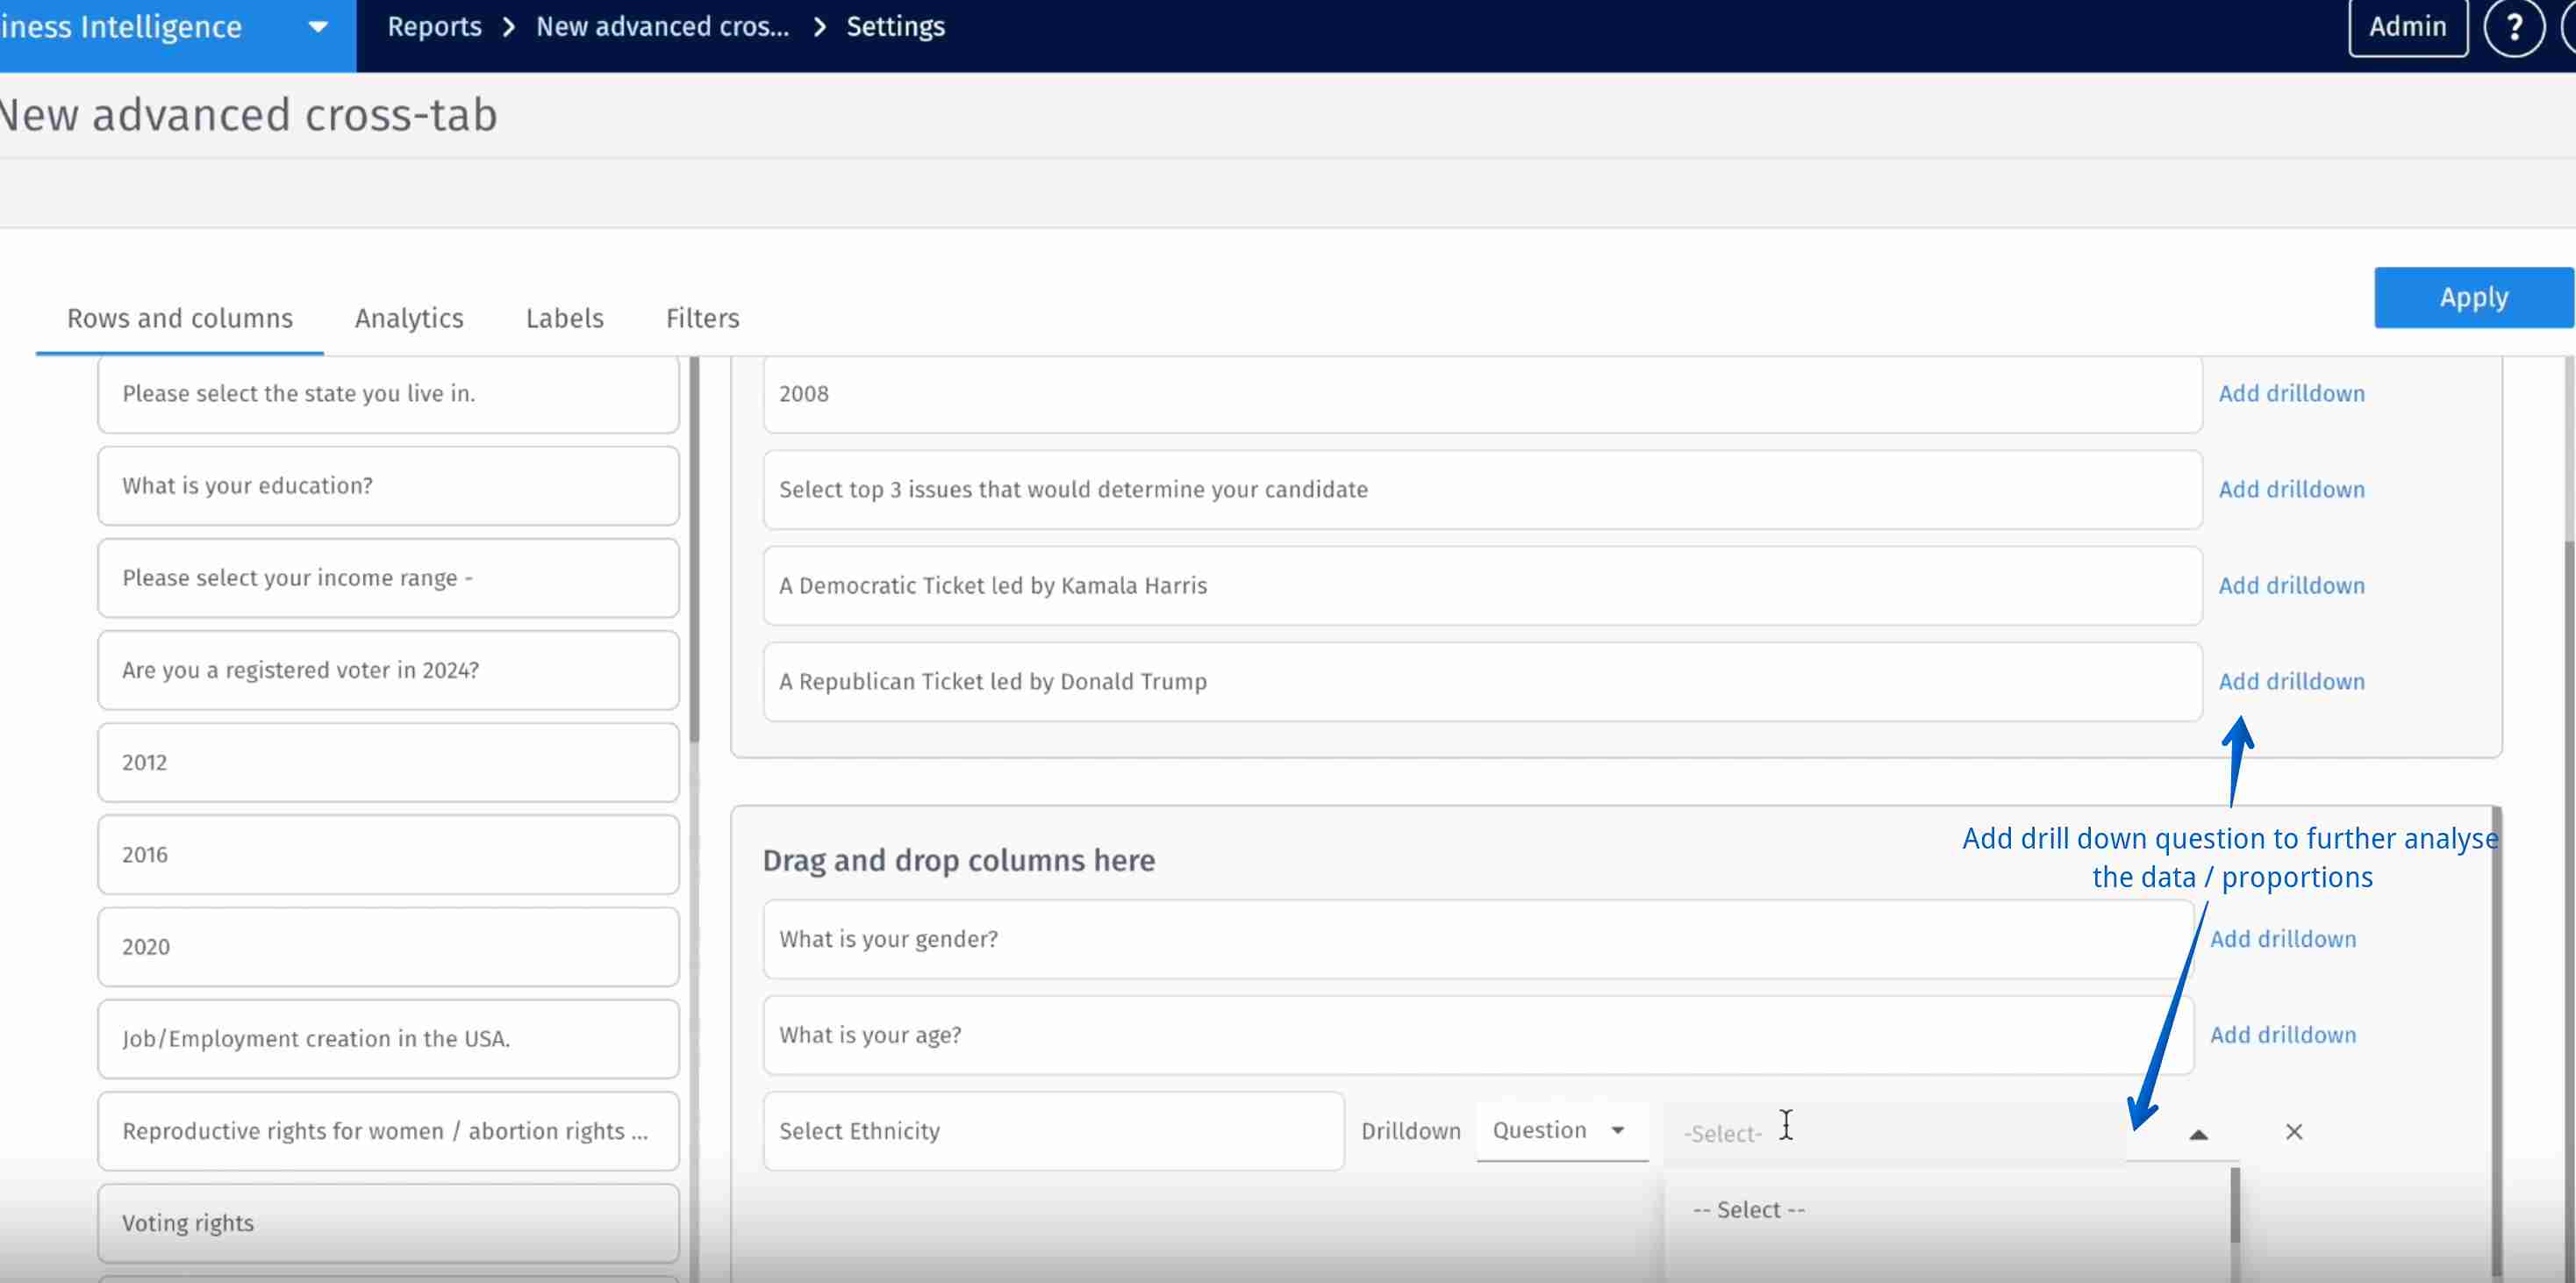Switch to the Filters tab

(702, 318)
